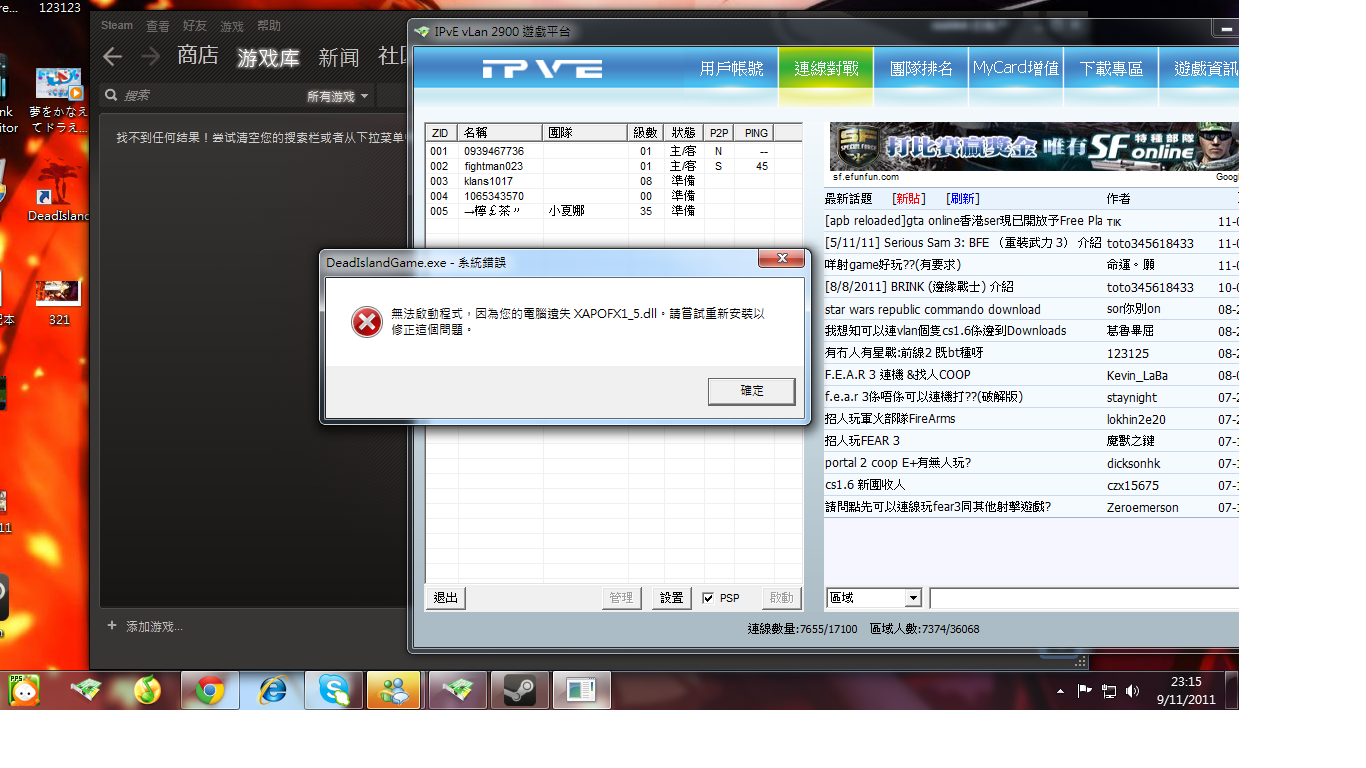Open the 查看 menu in Steam
The width and height of the screenshot is (1366, 768).
tap(158, 26)
